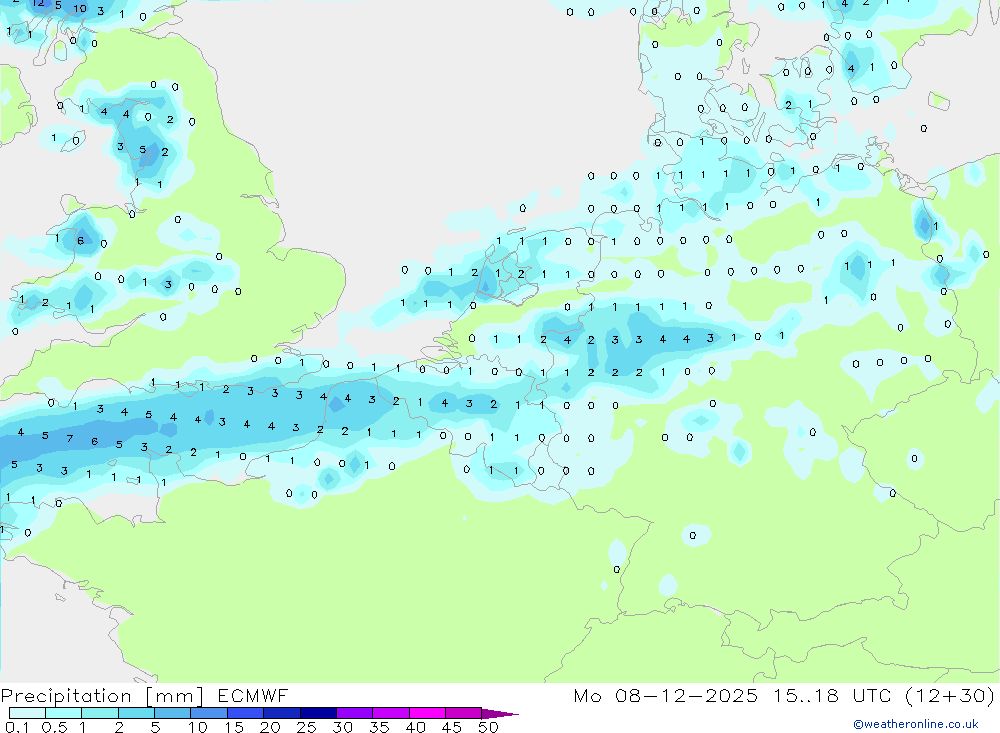Select the 5–10 mm legend swatch
1000x733 pixels.
coord(173,713)
